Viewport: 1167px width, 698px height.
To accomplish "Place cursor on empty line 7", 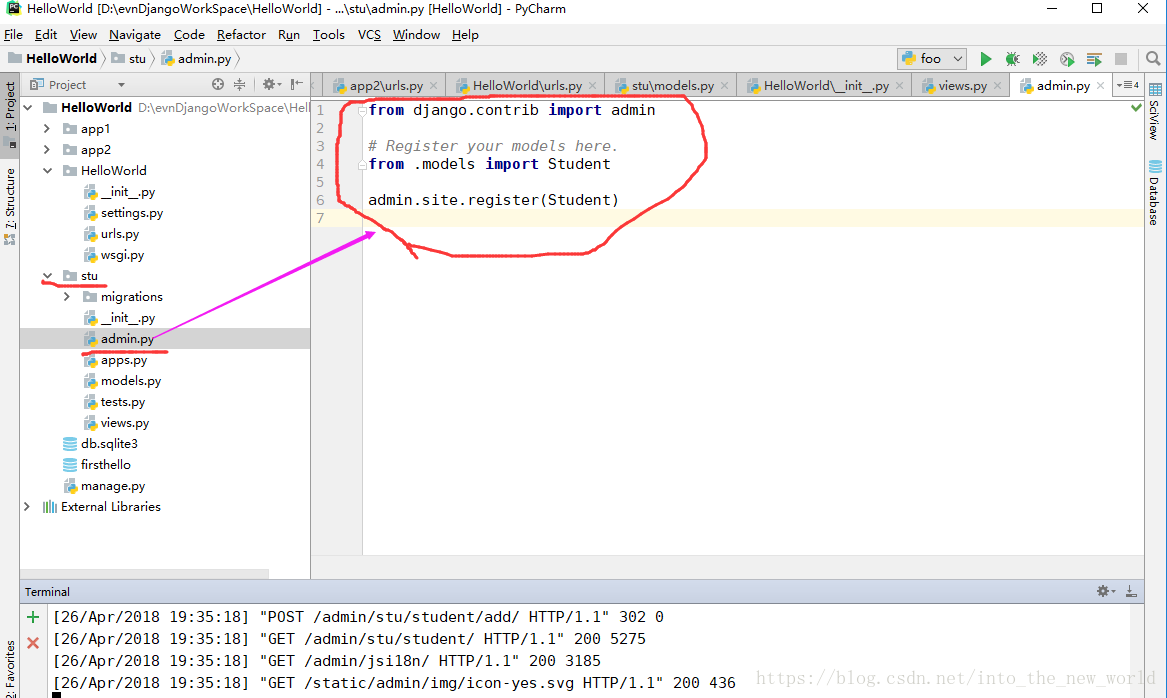I will click(x=752, y=218).
